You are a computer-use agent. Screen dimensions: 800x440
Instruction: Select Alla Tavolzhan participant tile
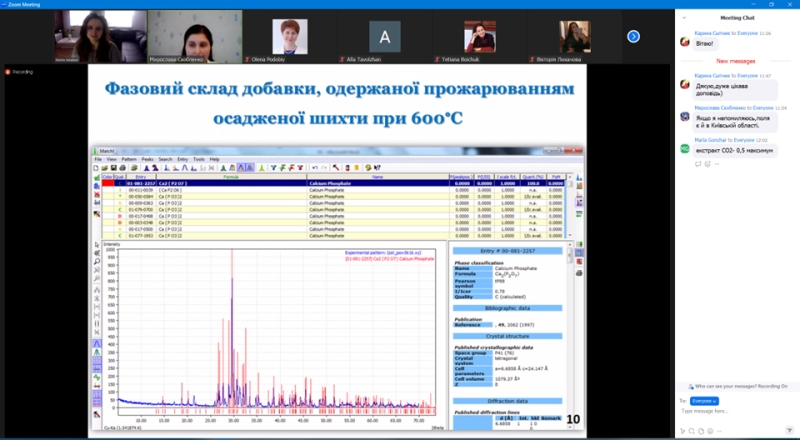click(385, 36)
